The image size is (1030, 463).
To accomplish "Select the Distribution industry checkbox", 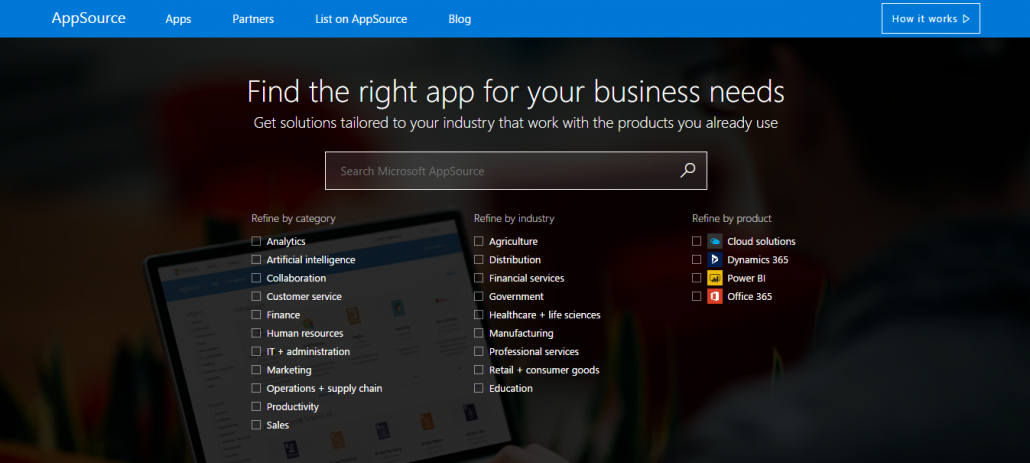I will (x=479, y=259).
